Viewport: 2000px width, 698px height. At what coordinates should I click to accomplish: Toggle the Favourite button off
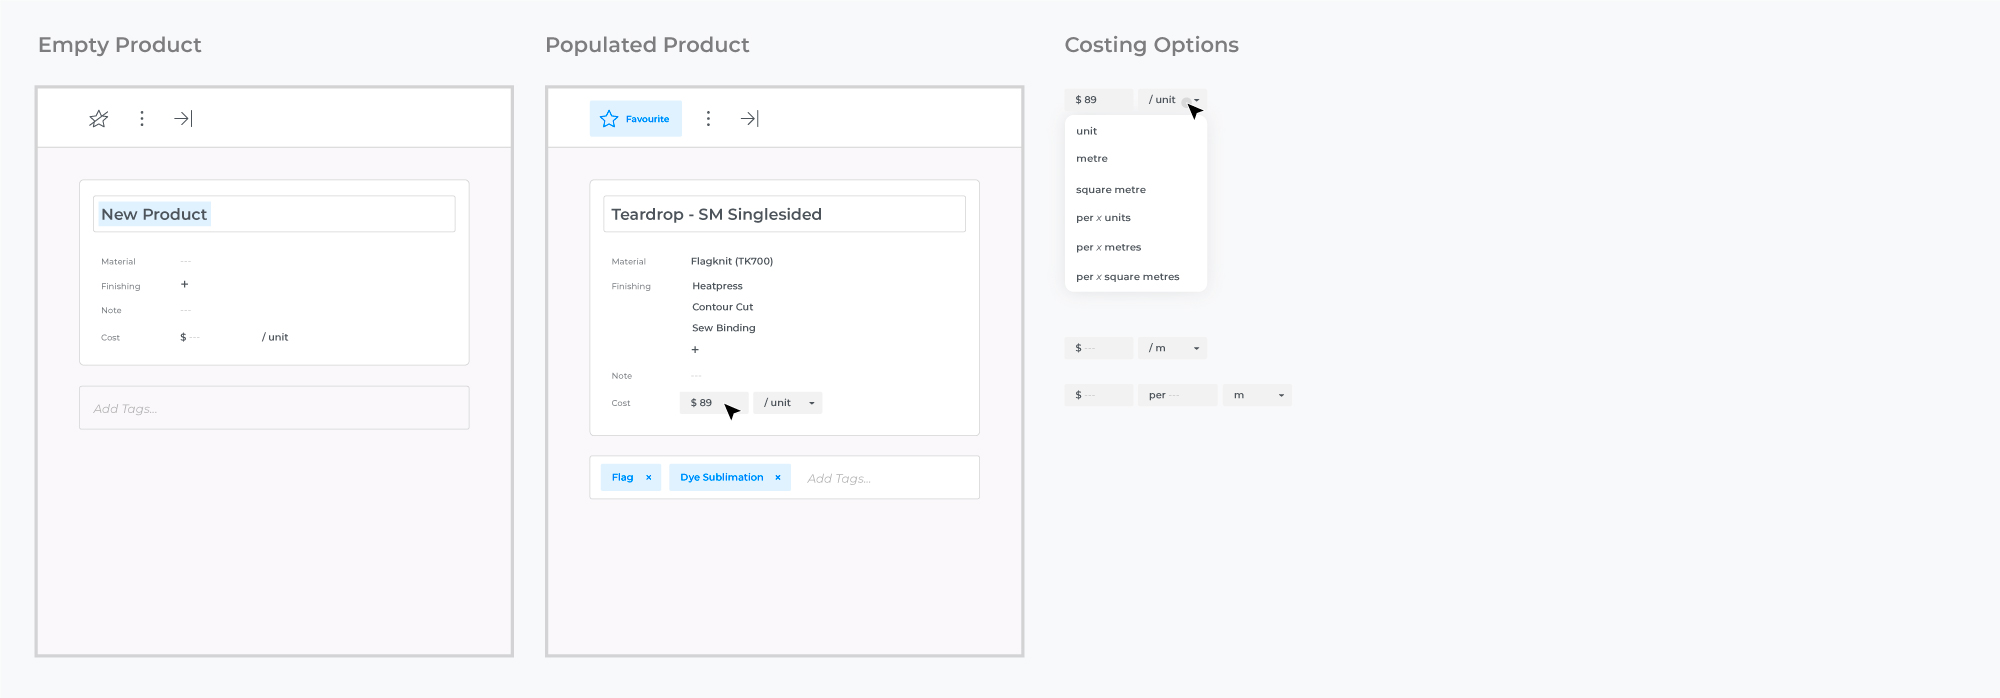click(635, 119)
